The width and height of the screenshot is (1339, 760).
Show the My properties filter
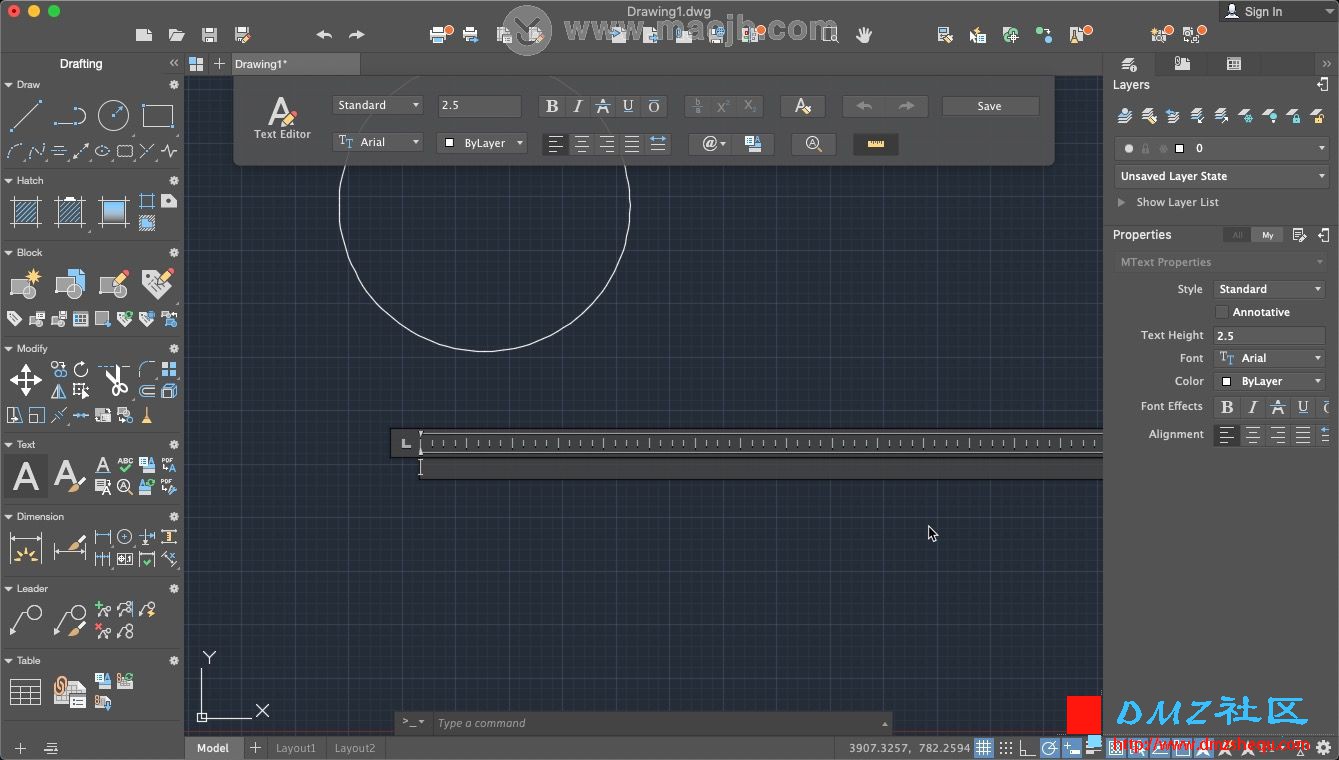coord(1267,235)
